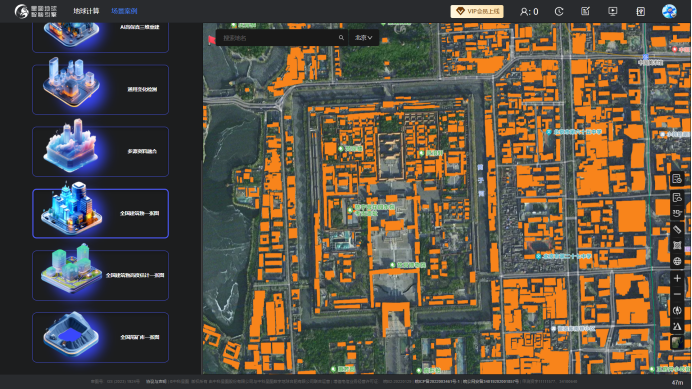Click the green-pin label west of the central palace
Viewport: 692px width, 389px height.
tap(350, 149)
